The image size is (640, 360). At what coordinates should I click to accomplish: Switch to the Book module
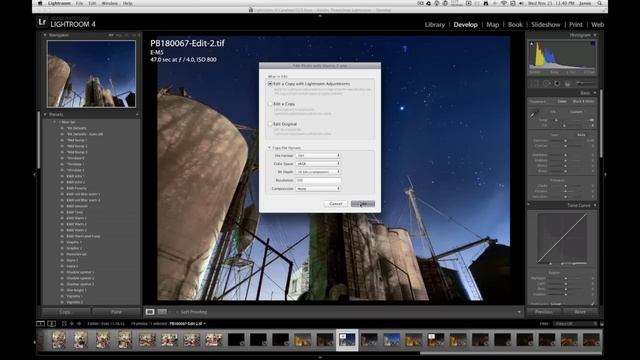(x=515, y=24)
